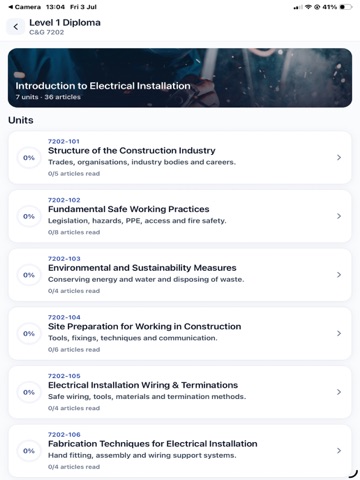Image resolution: width=360 pixels, height=480 pixels.
Task: Expand chevron for Structure of the Construction Industry
Action: click(339, 157)
